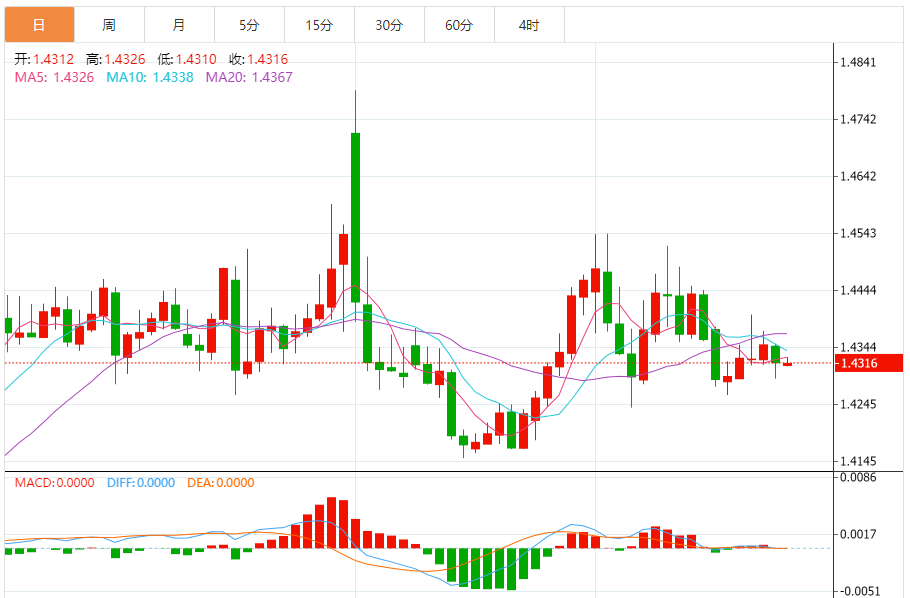The width and height of the screenshot is (910, 598).
Task: Click the 开 open price 1.4312
Action: [x=45, y=59]
